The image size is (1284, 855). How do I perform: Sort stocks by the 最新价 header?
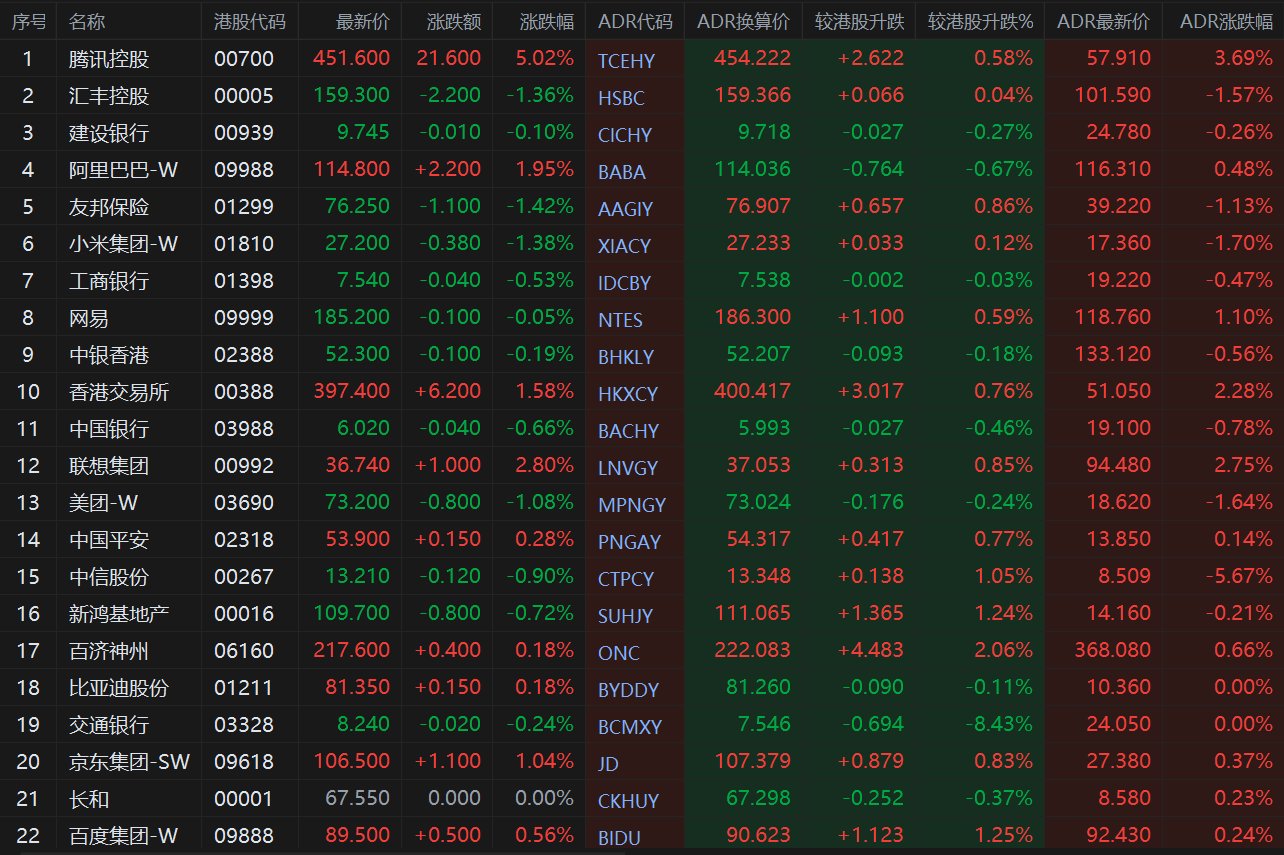click(363, 21)
